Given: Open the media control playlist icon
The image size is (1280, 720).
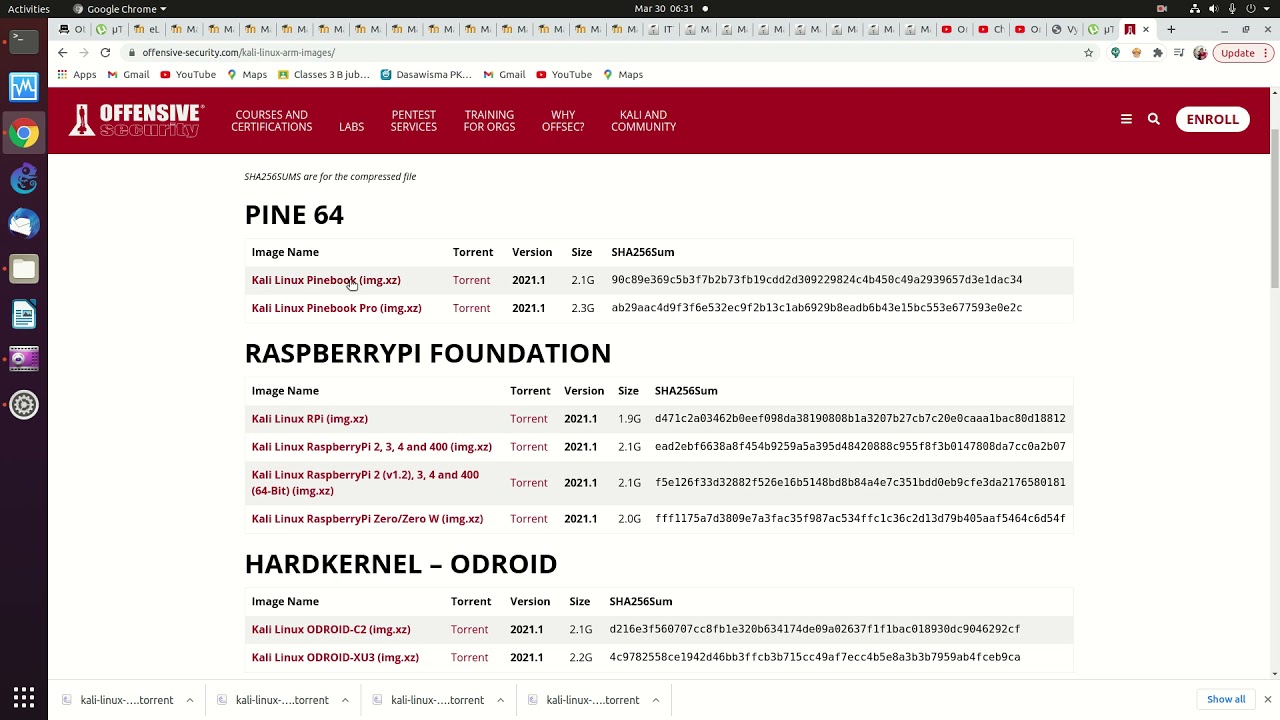Looking at the screenshot, I should (1180, 53).
